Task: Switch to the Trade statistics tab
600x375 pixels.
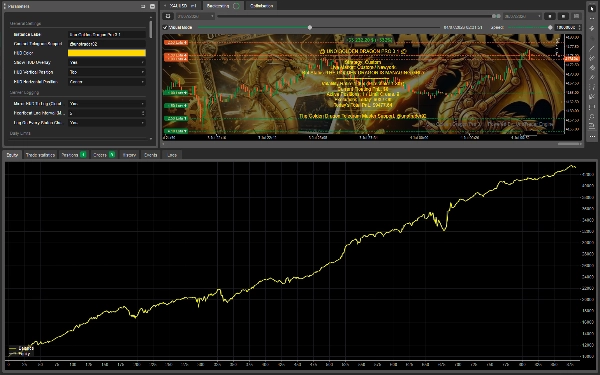Action: [x=40, y=155]
